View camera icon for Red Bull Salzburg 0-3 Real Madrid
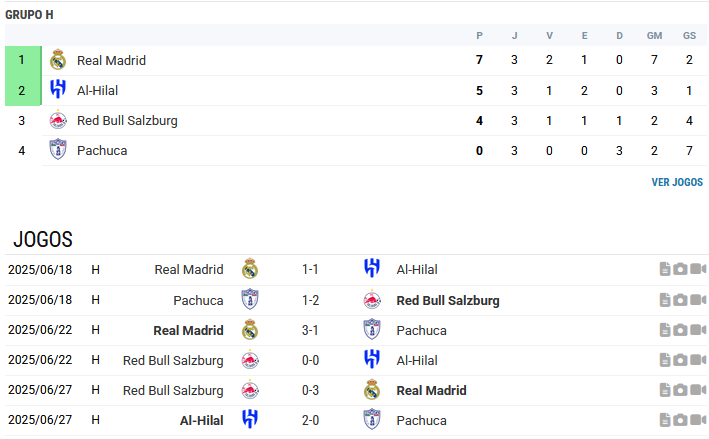This screenshot has width=709, height=439. (x=681, y=390)
